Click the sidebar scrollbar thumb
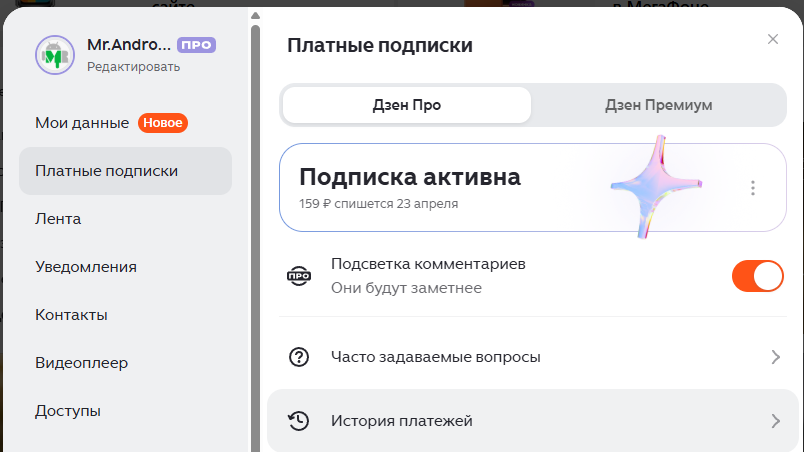This screenshot has height=452, width=804. 255,238
